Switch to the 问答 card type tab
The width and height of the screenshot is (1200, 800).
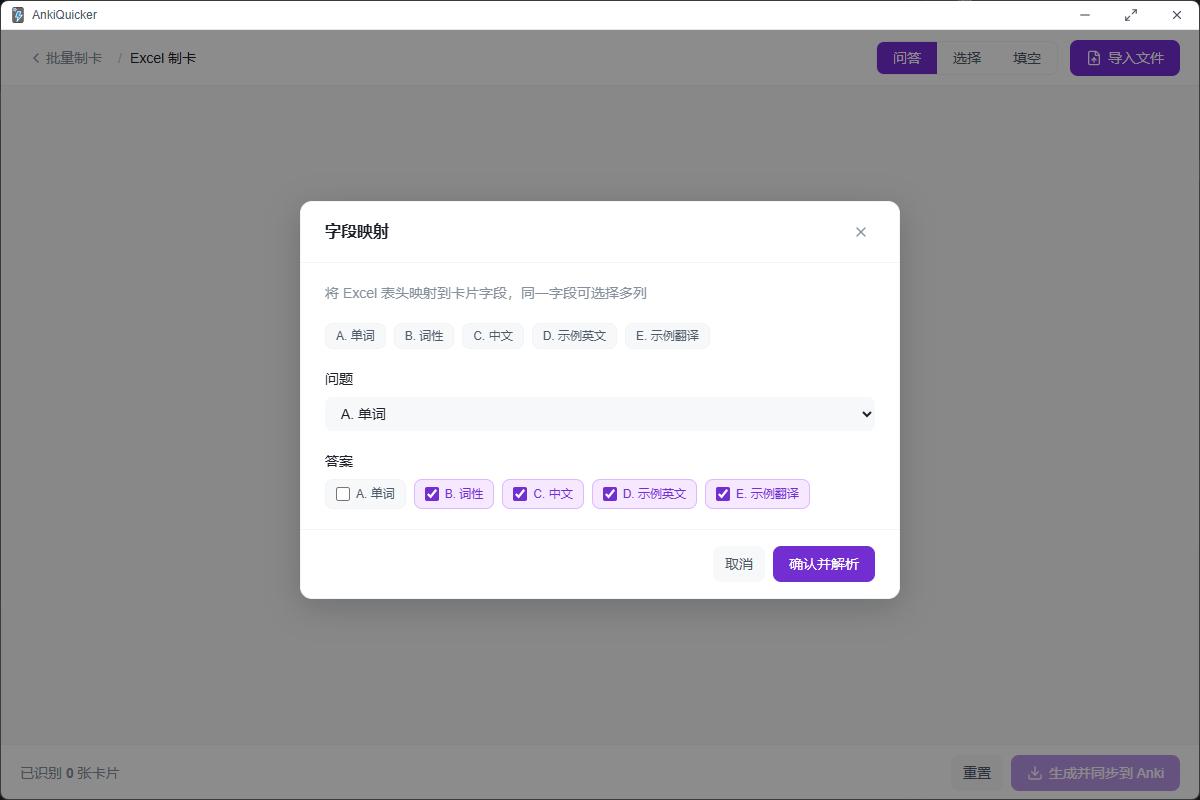tap(907, 58)
